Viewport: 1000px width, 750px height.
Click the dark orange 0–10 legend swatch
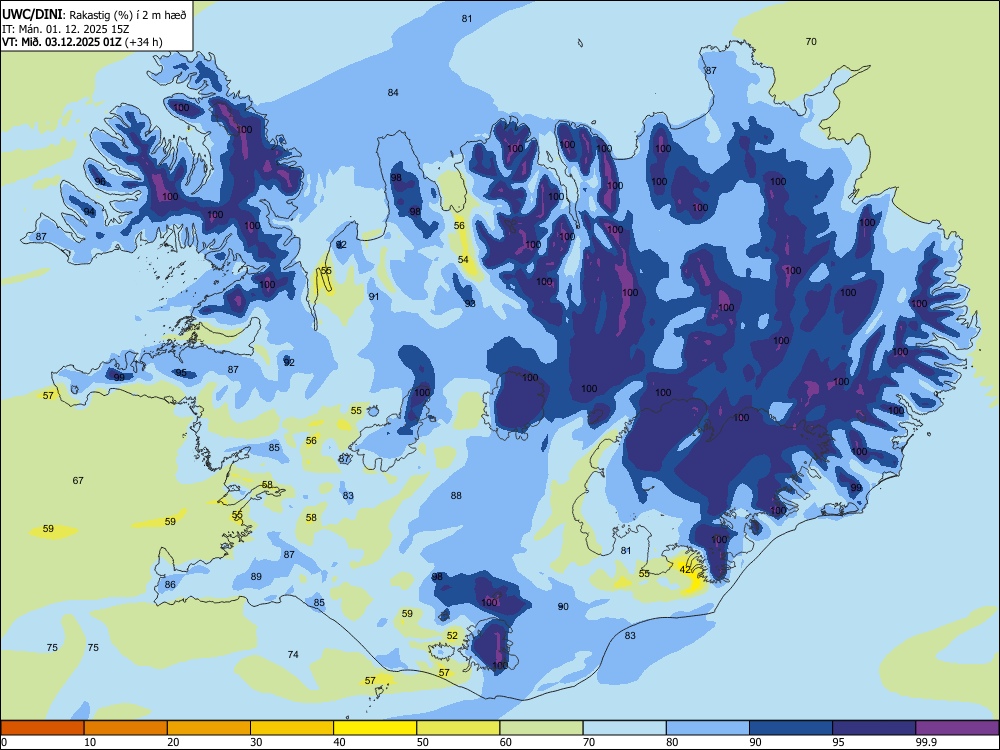tap(43, 728)
